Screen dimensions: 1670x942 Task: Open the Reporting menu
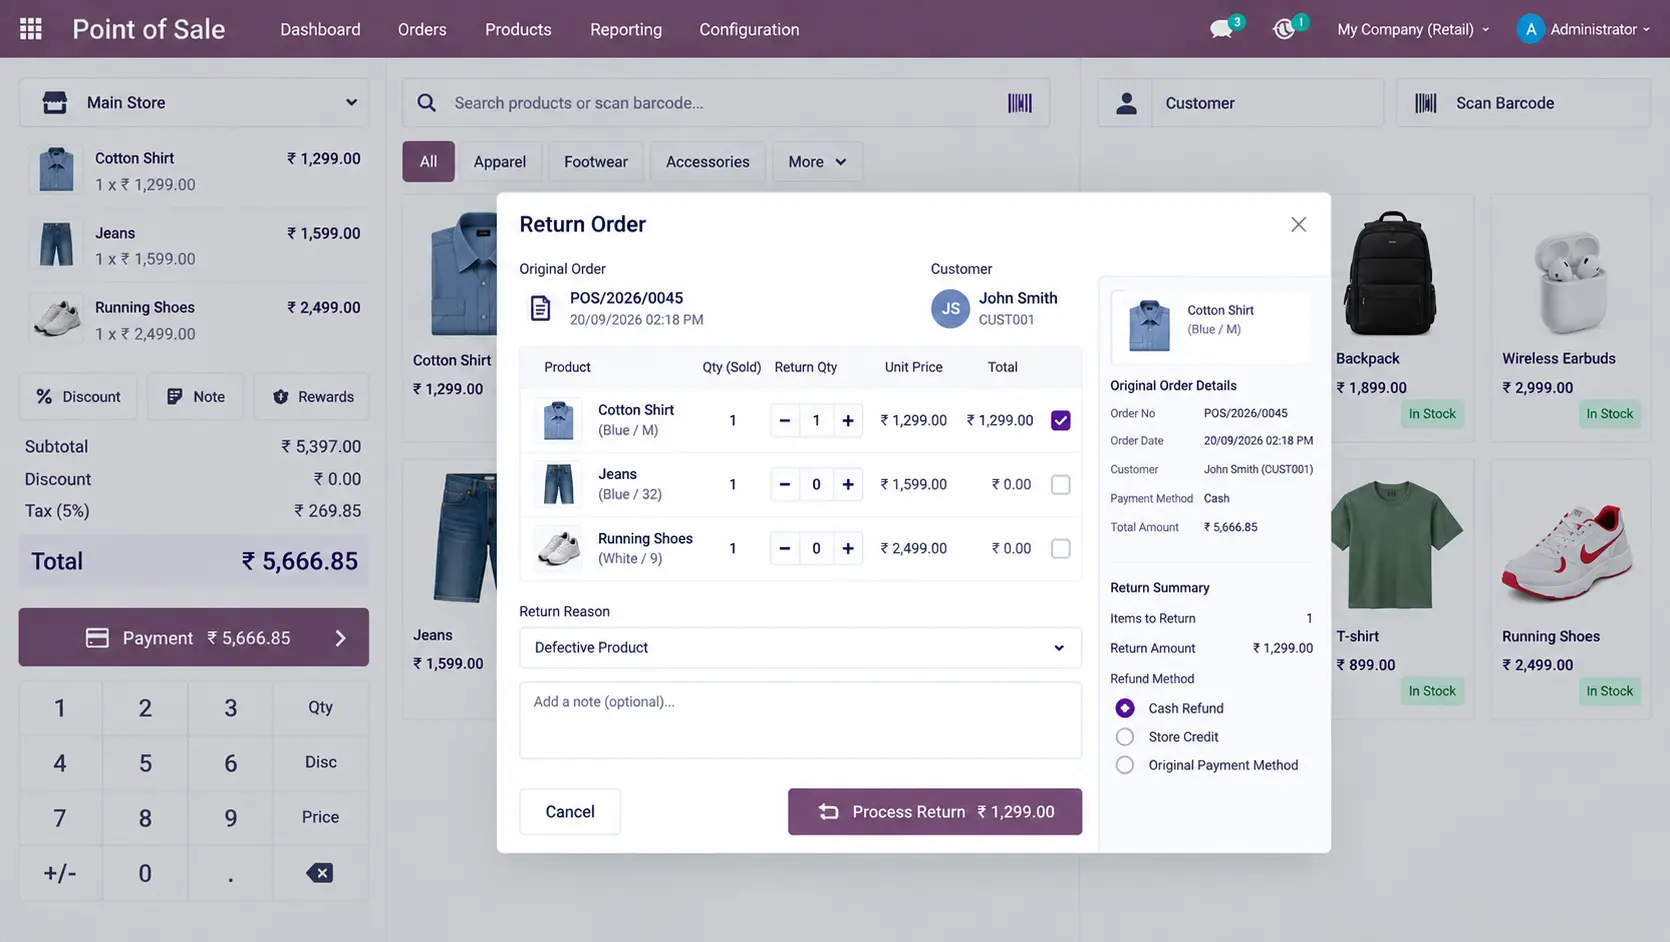tap(626, 29)
